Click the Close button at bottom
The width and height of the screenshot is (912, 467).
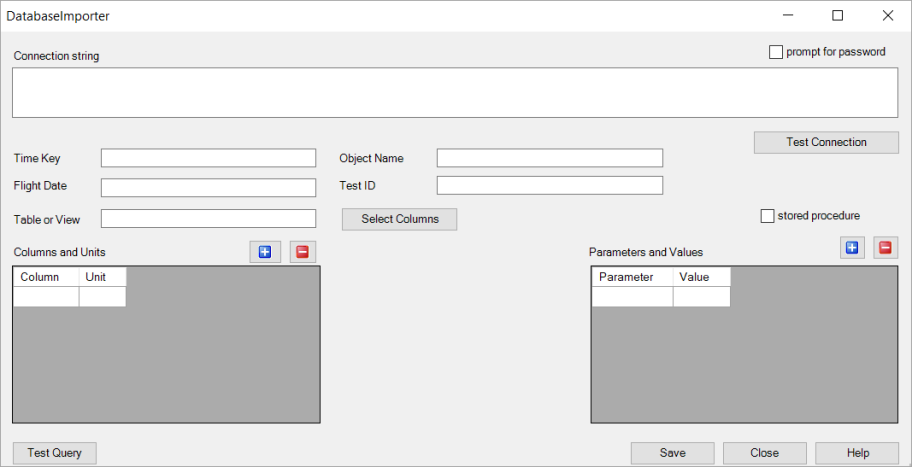tap(764, 453)
